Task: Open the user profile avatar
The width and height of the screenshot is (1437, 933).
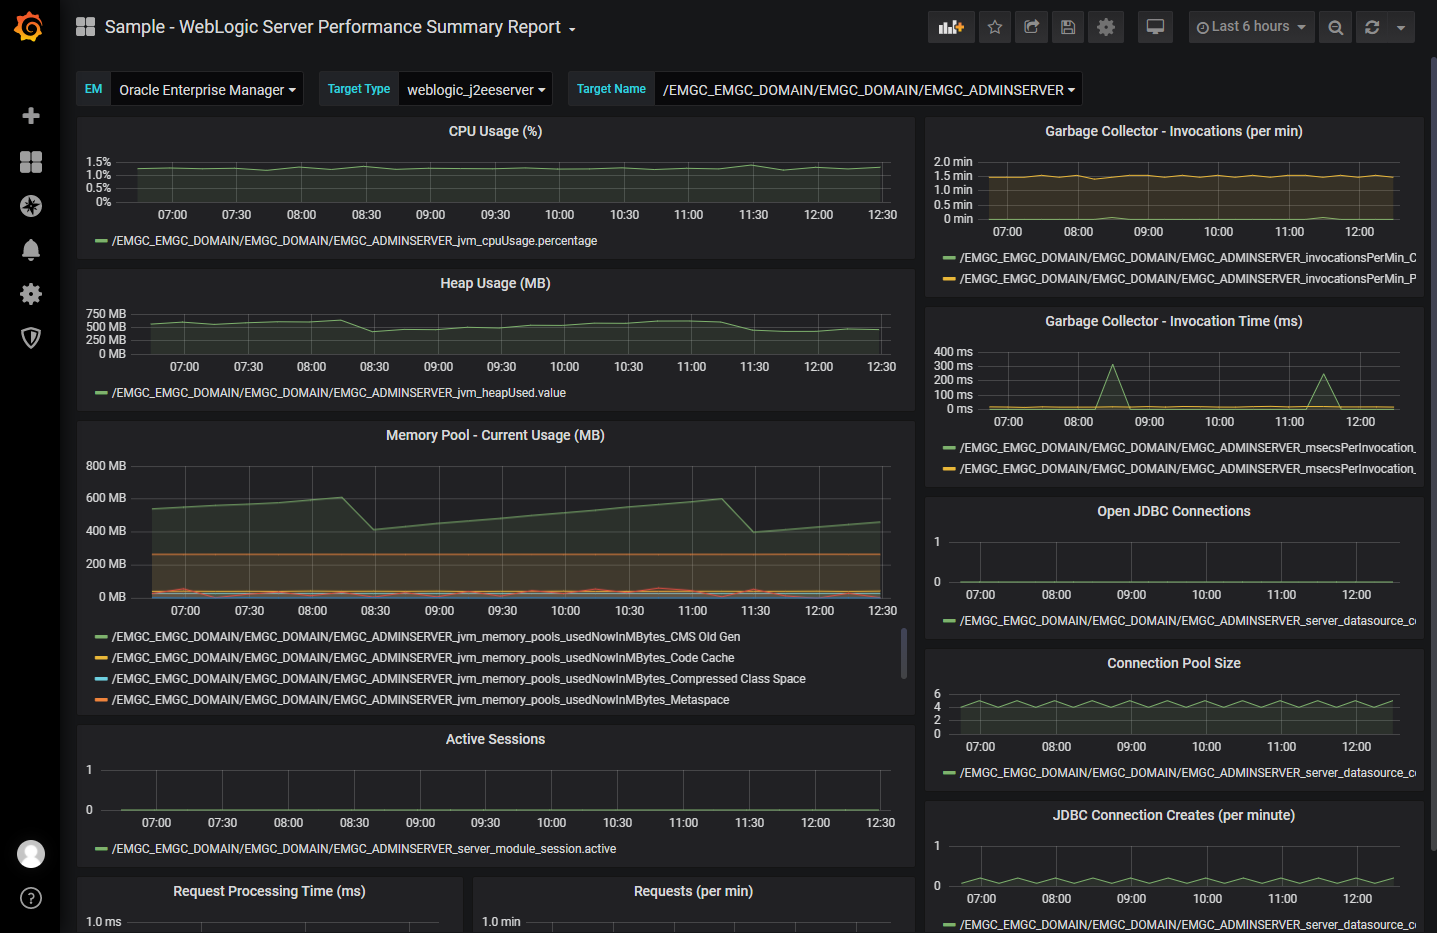Action: (31, 854)
